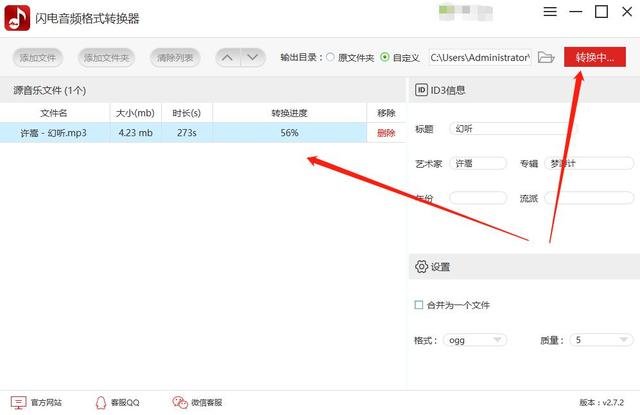640x415 pixels.
Task: Click the 56% conversion progress cell
Action: [x=289, y=133]
